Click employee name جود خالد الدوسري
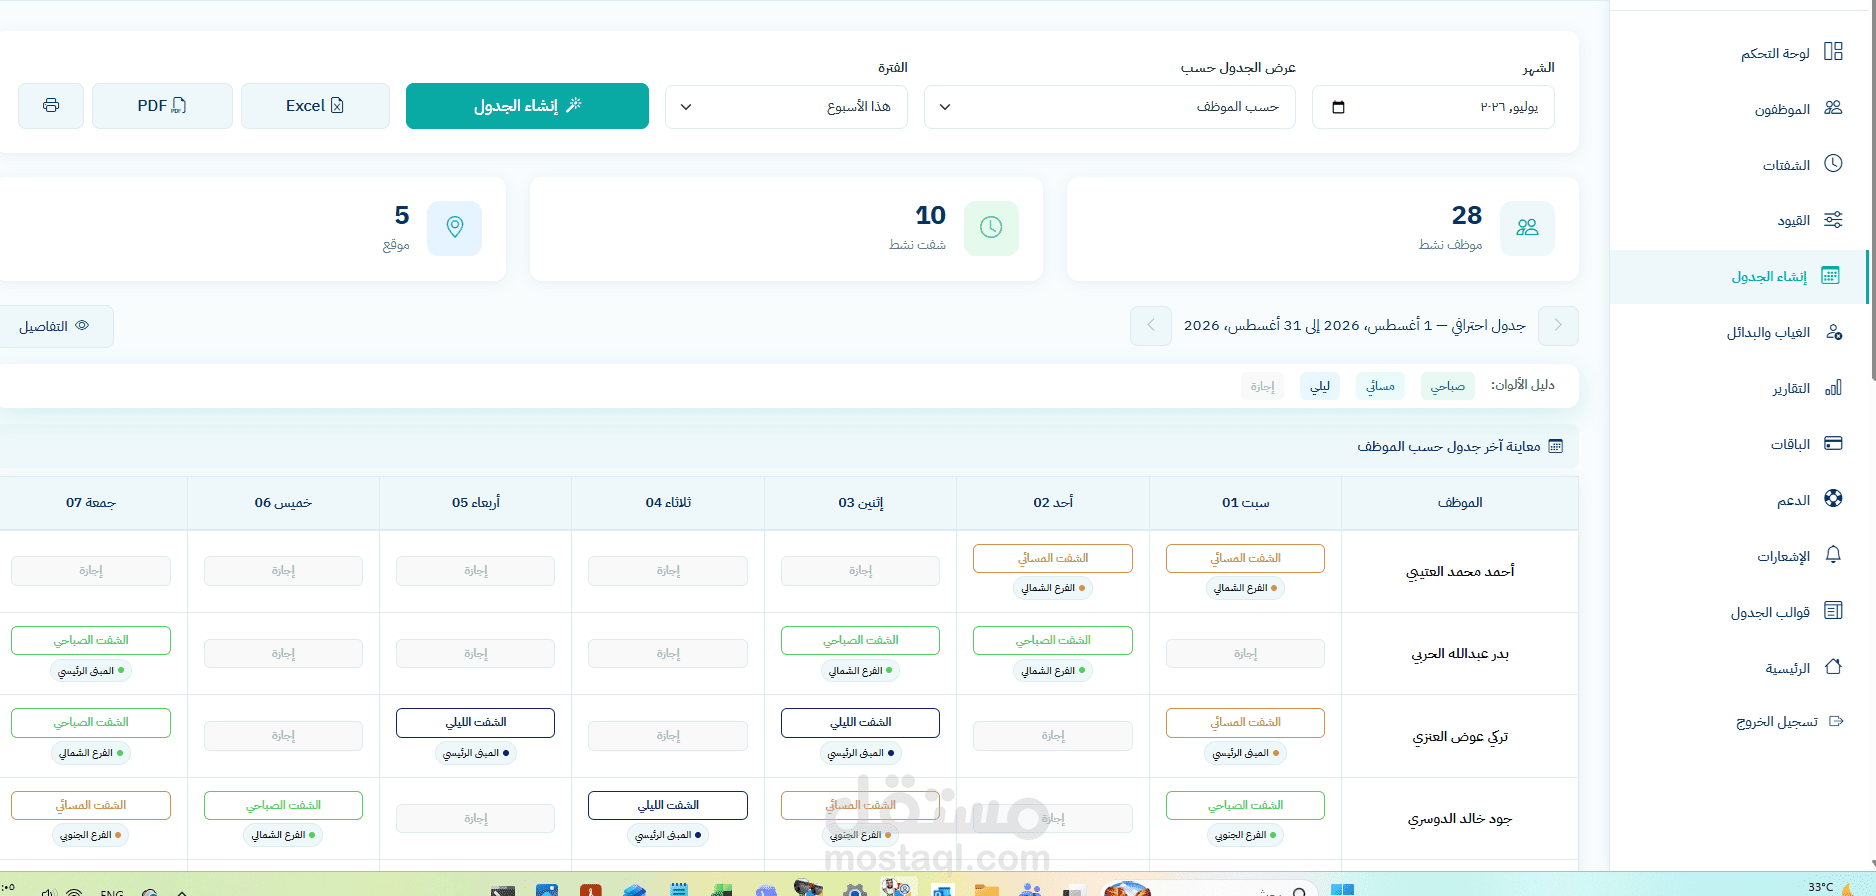The image size is (1876, 896). 1460,818
